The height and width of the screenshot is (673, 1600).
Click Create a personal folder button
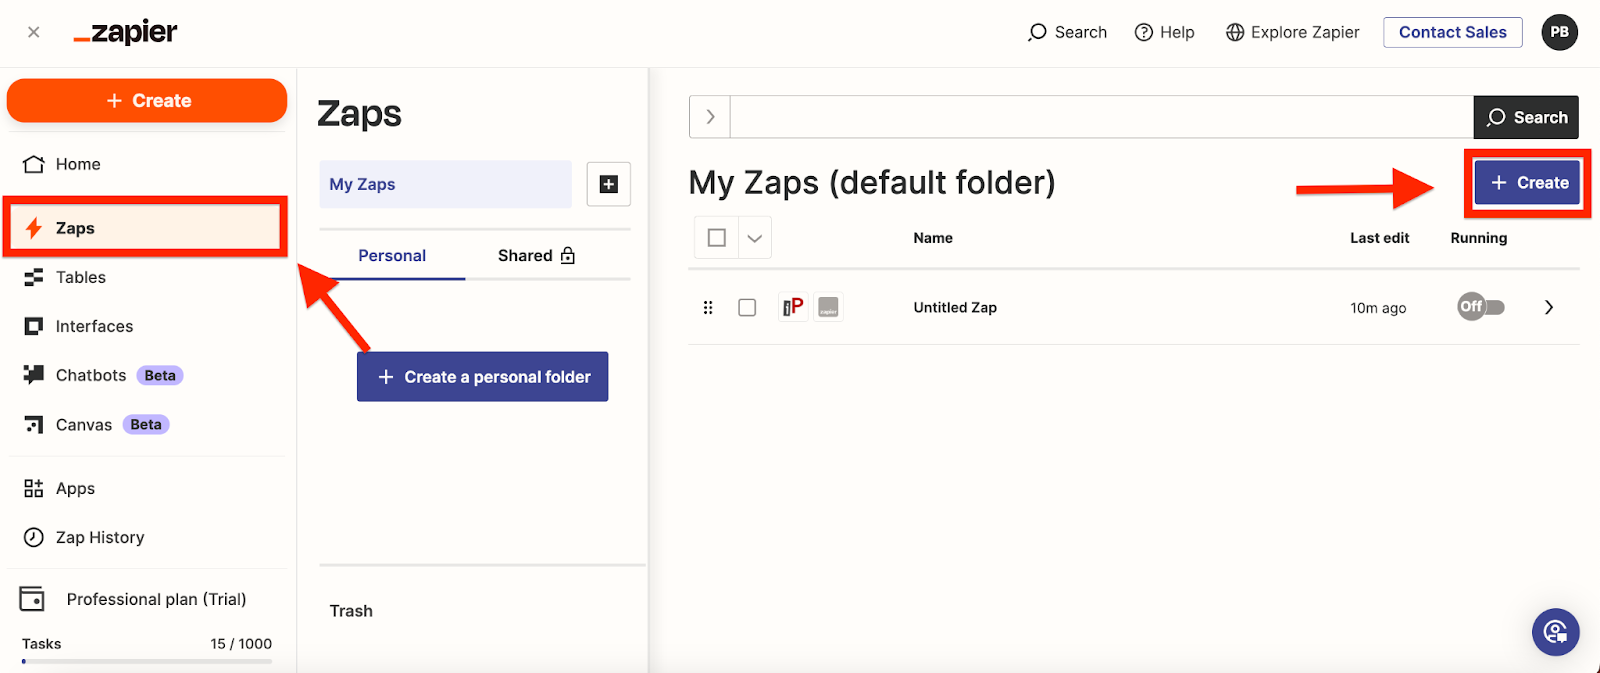[482, 377]
